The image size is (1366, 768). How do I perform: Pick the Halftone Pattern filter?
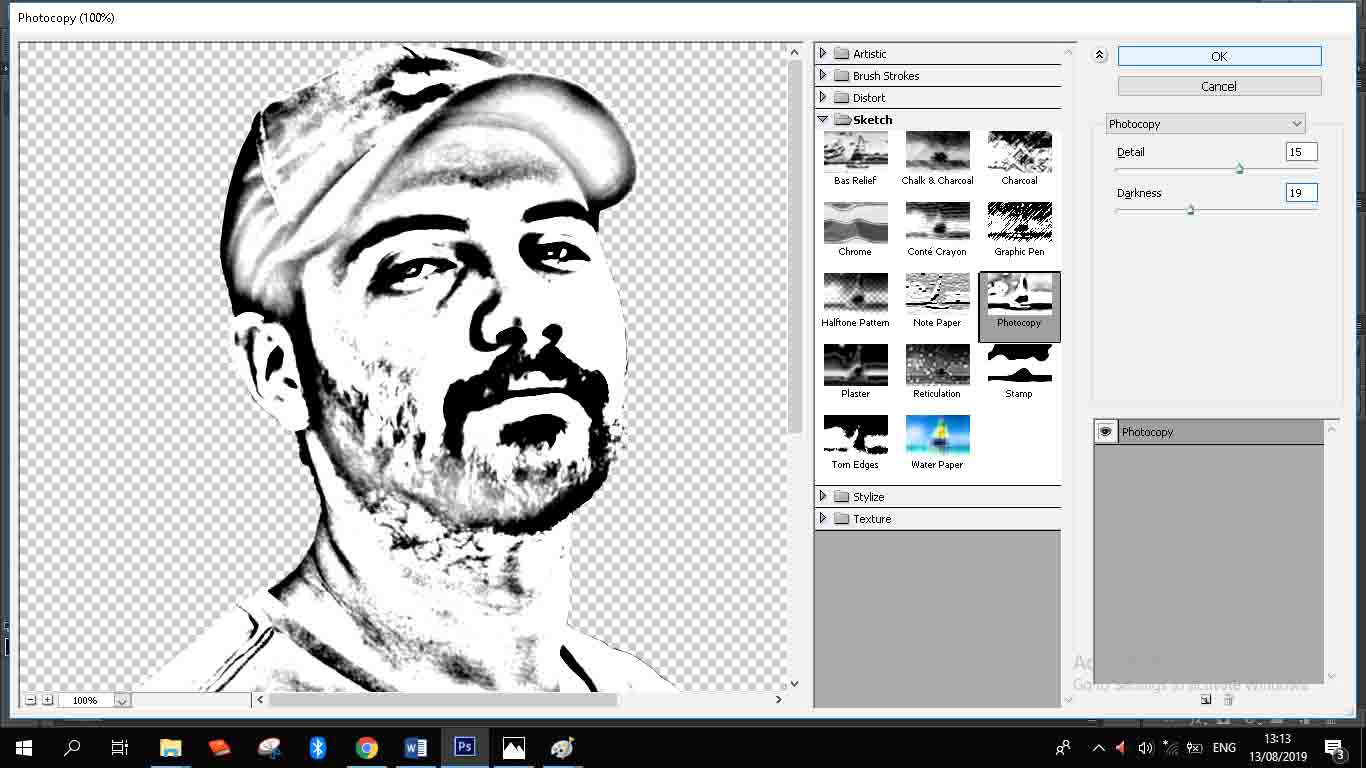855,294
